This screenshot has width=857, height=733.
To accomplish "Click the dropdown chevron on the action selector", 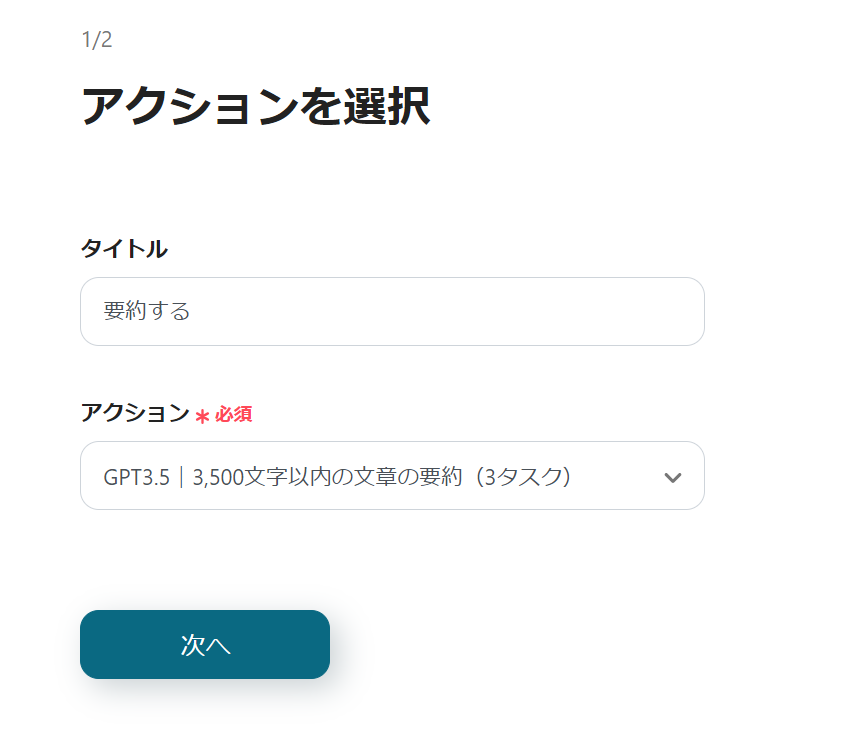I will (x=675, y=476).
